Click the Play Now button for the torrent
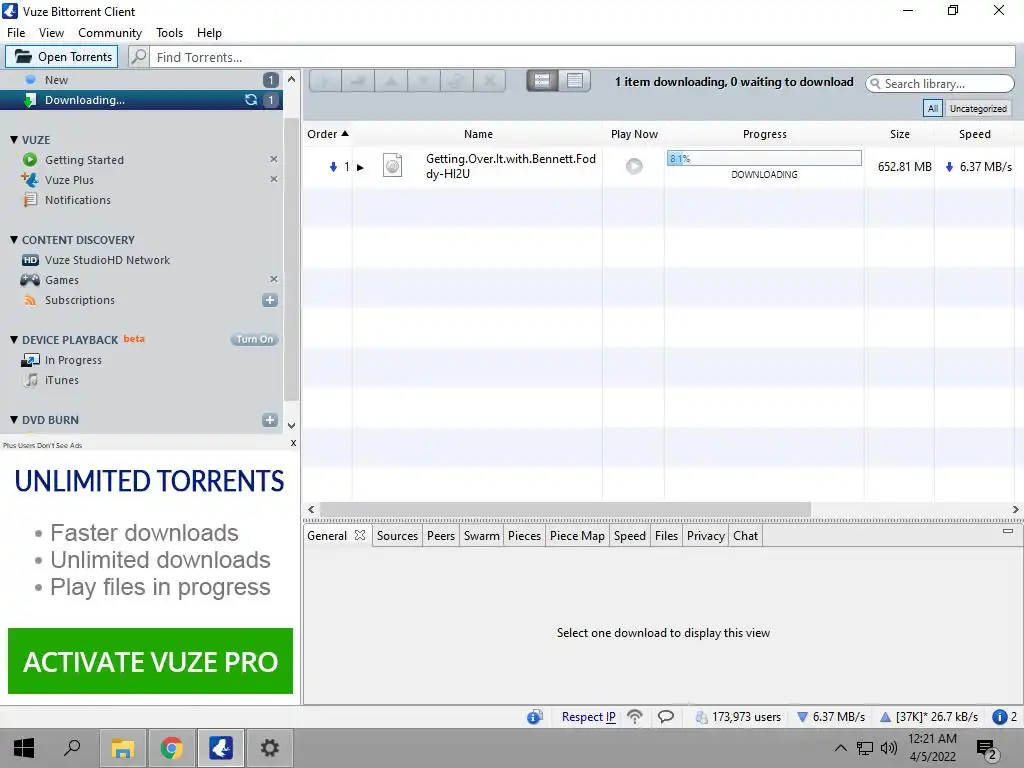 [x=634, y=166]
